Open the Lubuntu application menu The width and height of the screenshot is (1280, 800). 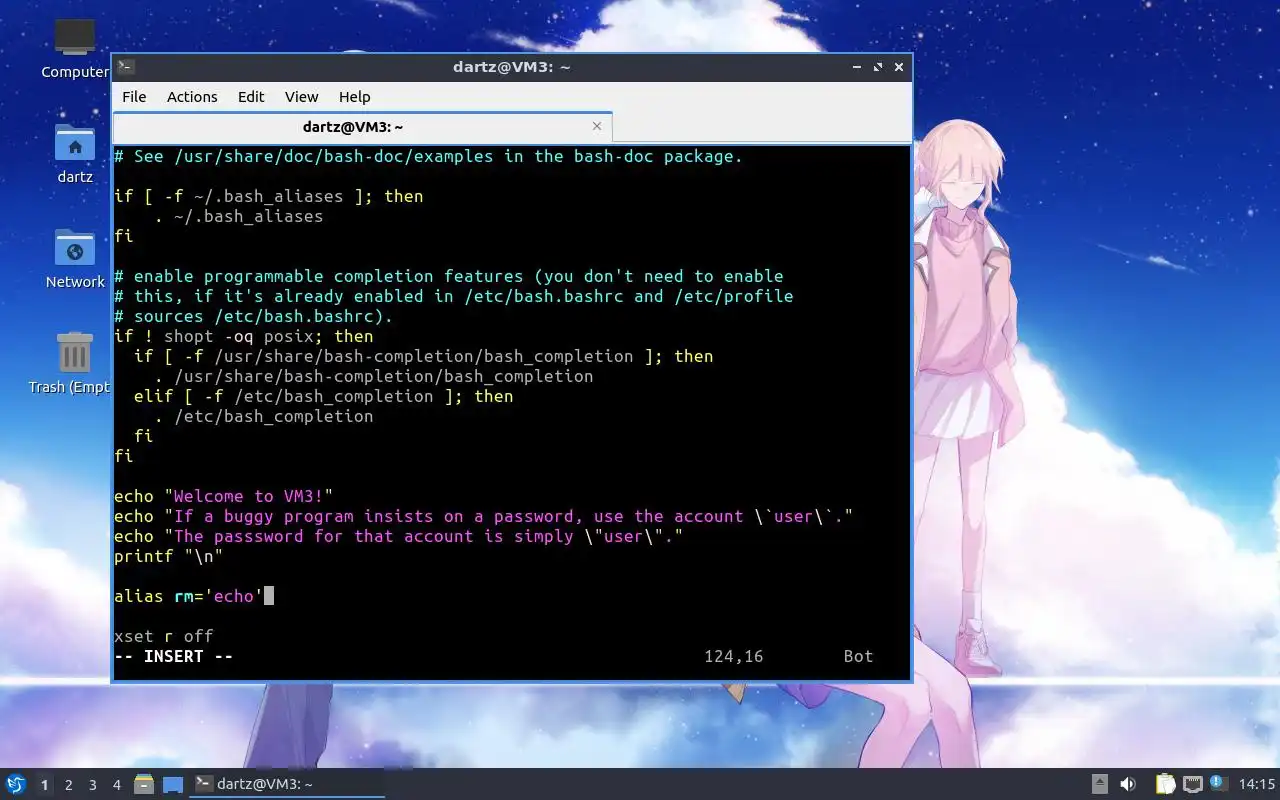15,784
